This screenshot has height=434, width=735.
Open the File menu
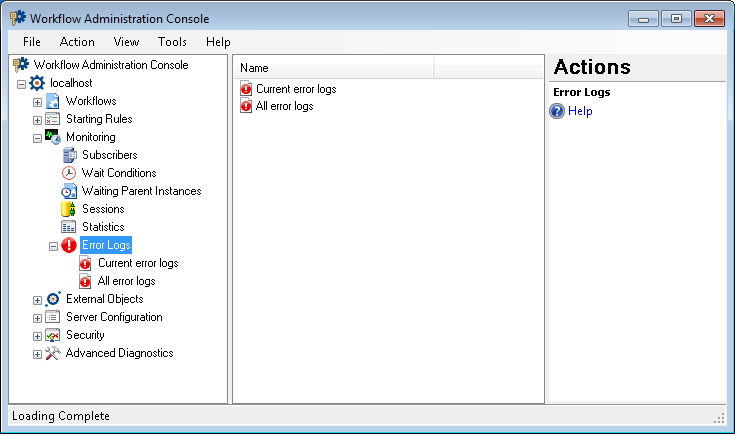tap(32, 42)
